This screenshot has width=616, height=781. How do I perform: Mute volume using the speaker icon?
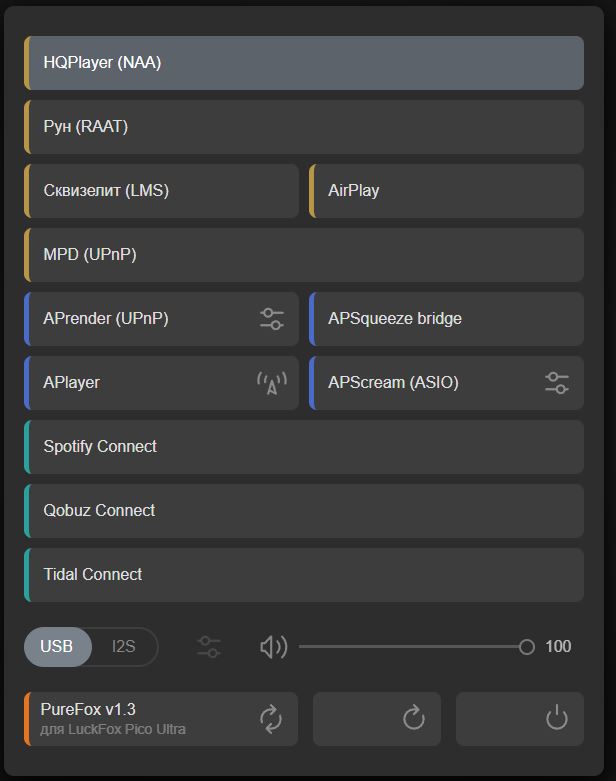tap(273, 647)
